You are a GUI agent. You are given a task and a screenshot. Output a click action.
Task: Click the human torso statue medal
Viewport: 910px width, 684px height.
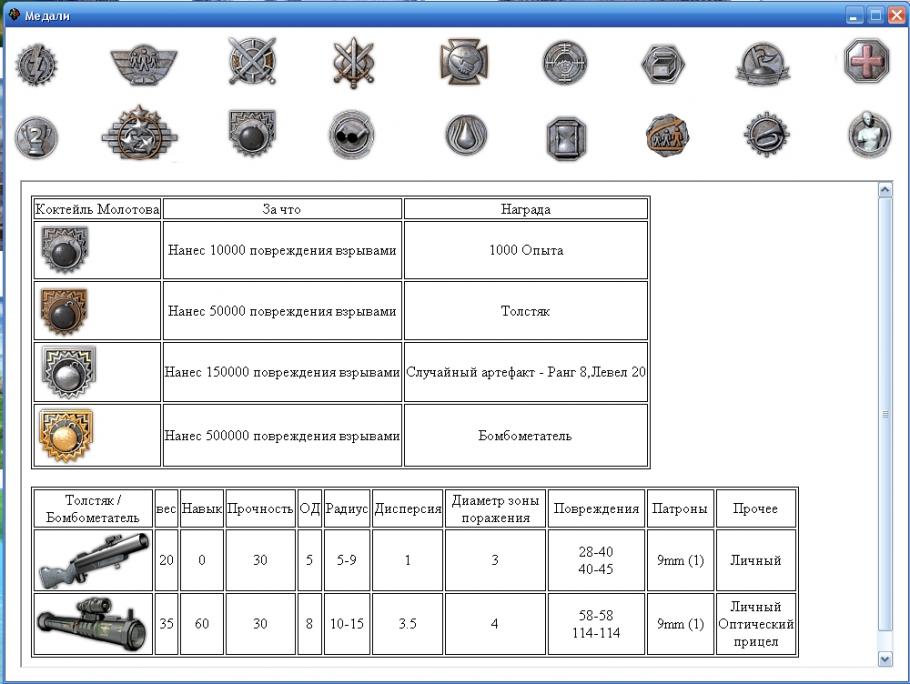(868, 135)
